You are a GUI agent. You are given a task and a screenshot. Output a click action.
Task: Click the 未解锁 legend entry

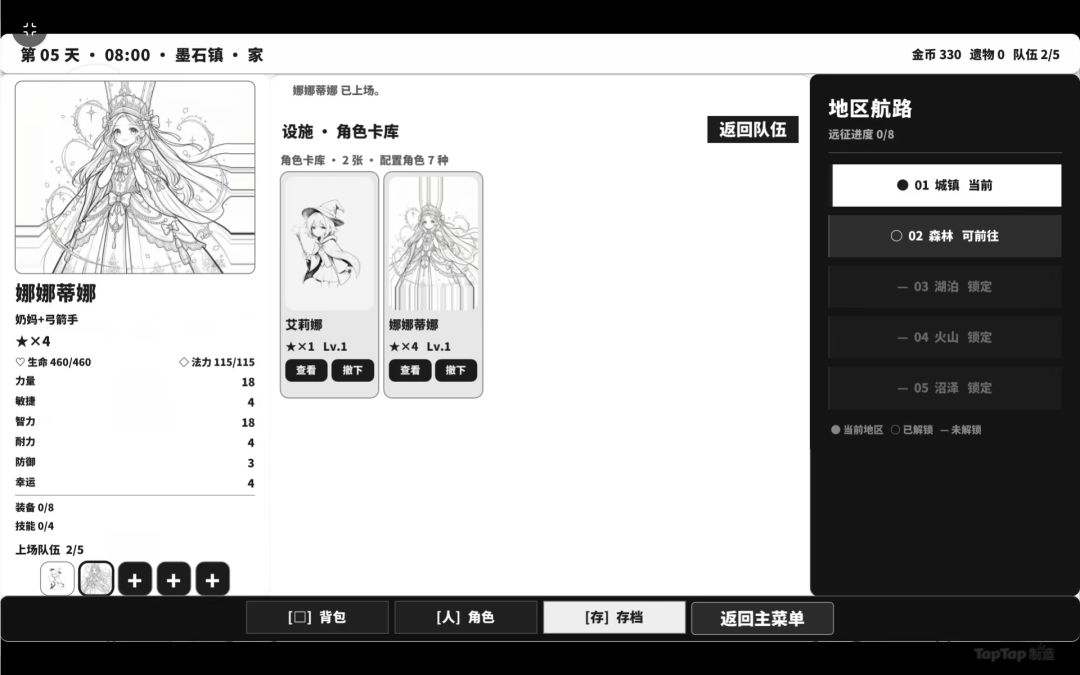[961, 430]
